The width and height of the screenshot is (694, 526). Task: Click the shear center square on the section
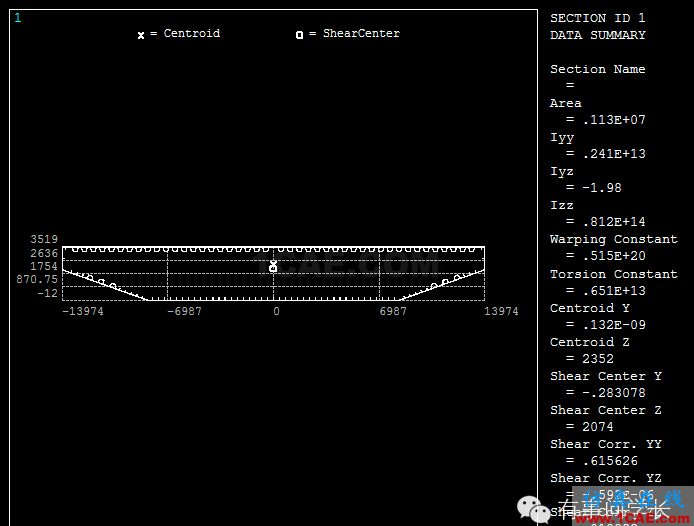(273, 268)
